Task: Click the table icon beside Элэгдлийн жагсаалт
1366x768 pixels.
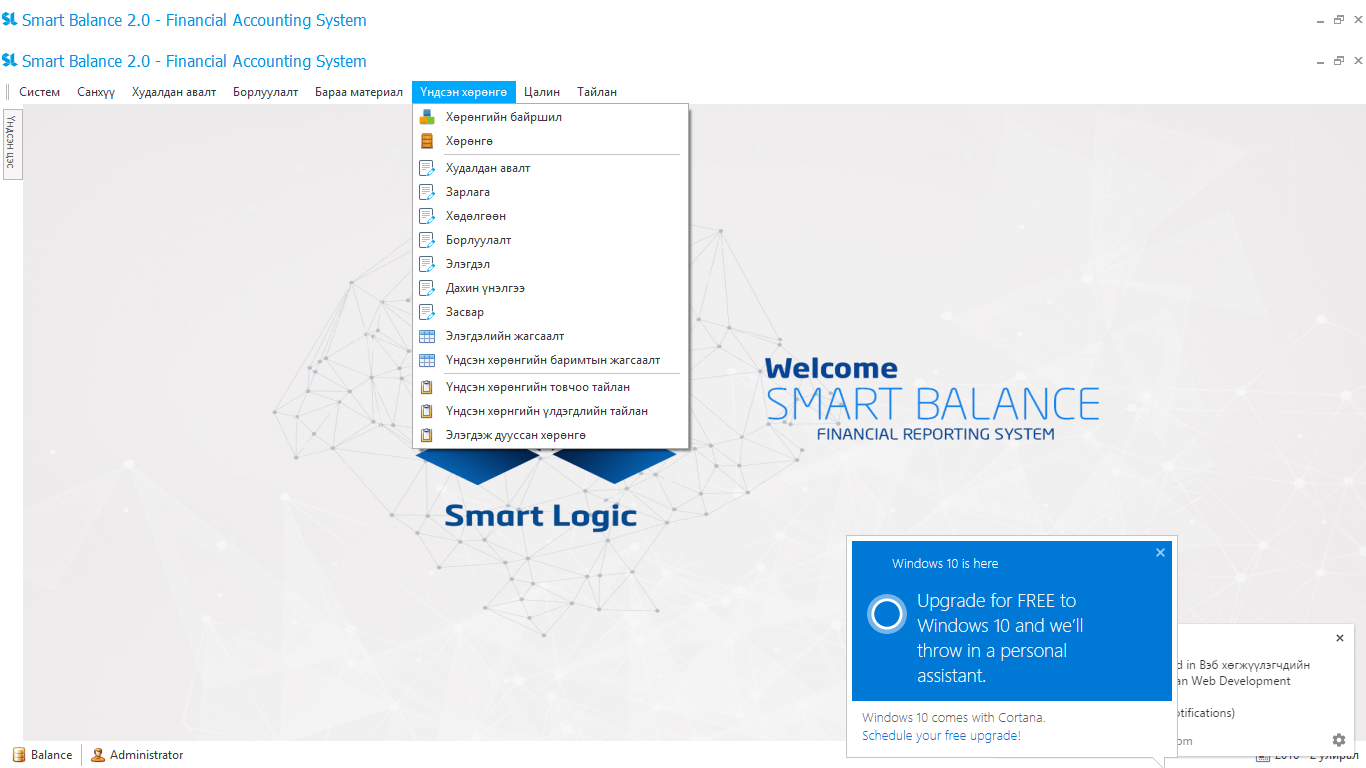Action: click(427, 336)
